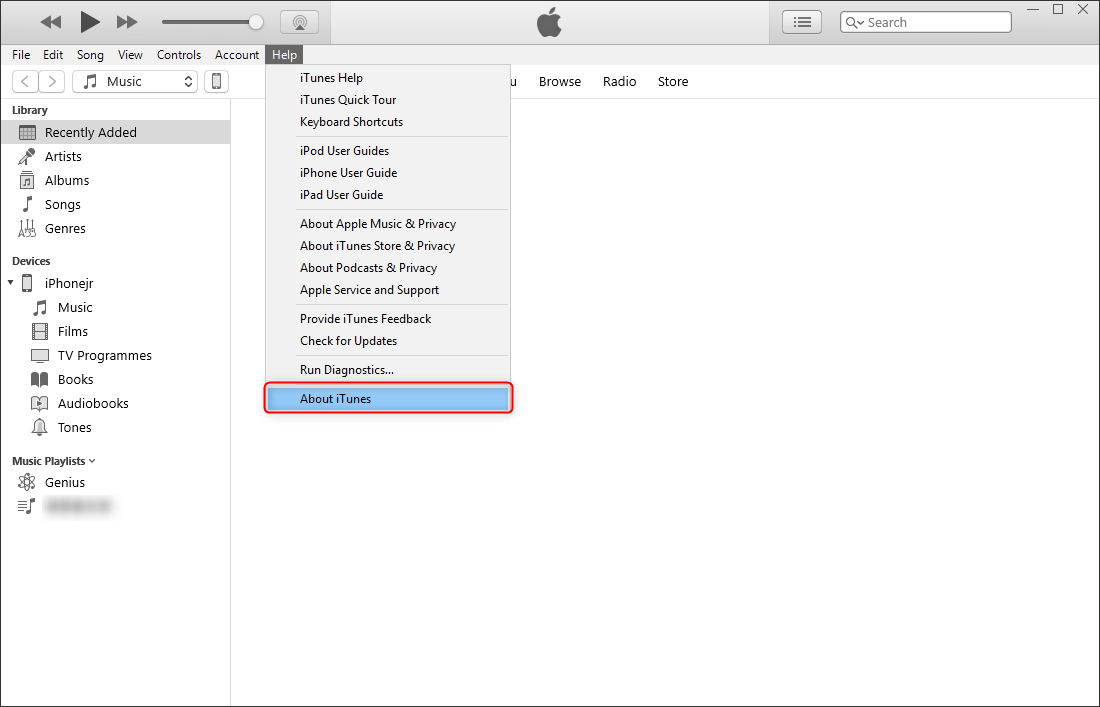Open the Account menu

click(236, 55)
